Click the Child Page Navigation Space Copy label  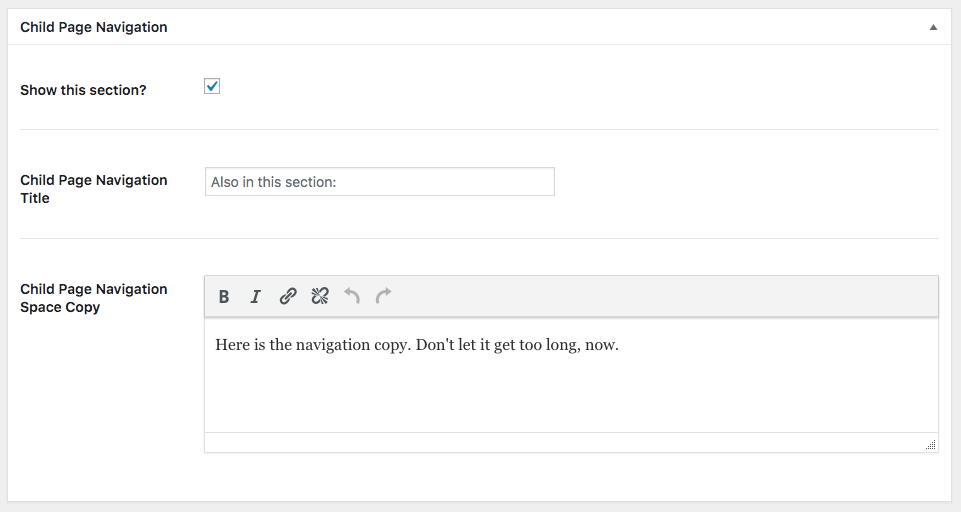tap(94, 298)
